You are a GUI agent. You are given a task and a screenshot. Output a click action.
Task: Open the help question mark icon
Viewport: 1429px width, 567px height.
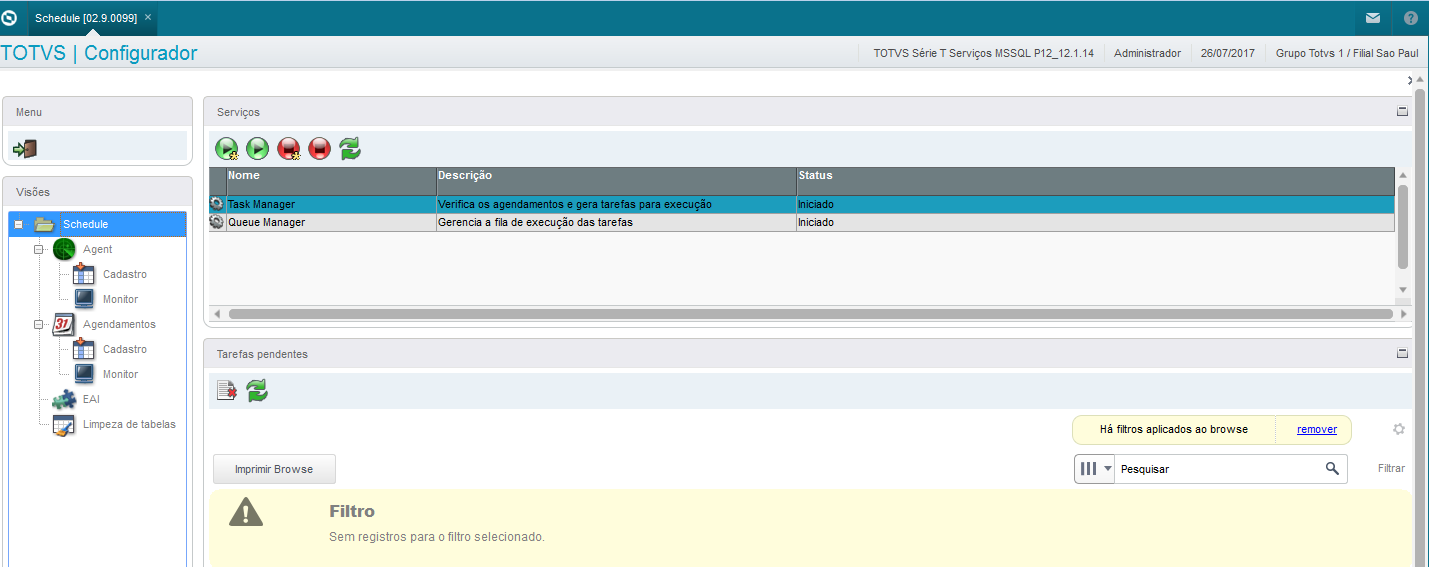pyautogui.click(x=1411, y=18)
